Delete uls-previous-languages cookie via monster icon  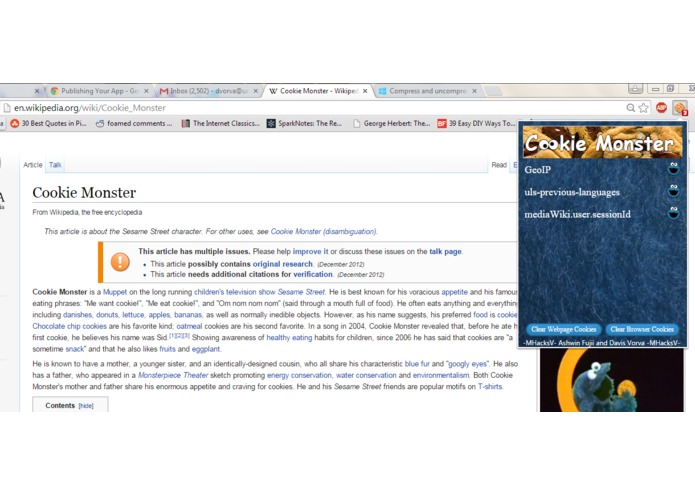tap(673, 191)
